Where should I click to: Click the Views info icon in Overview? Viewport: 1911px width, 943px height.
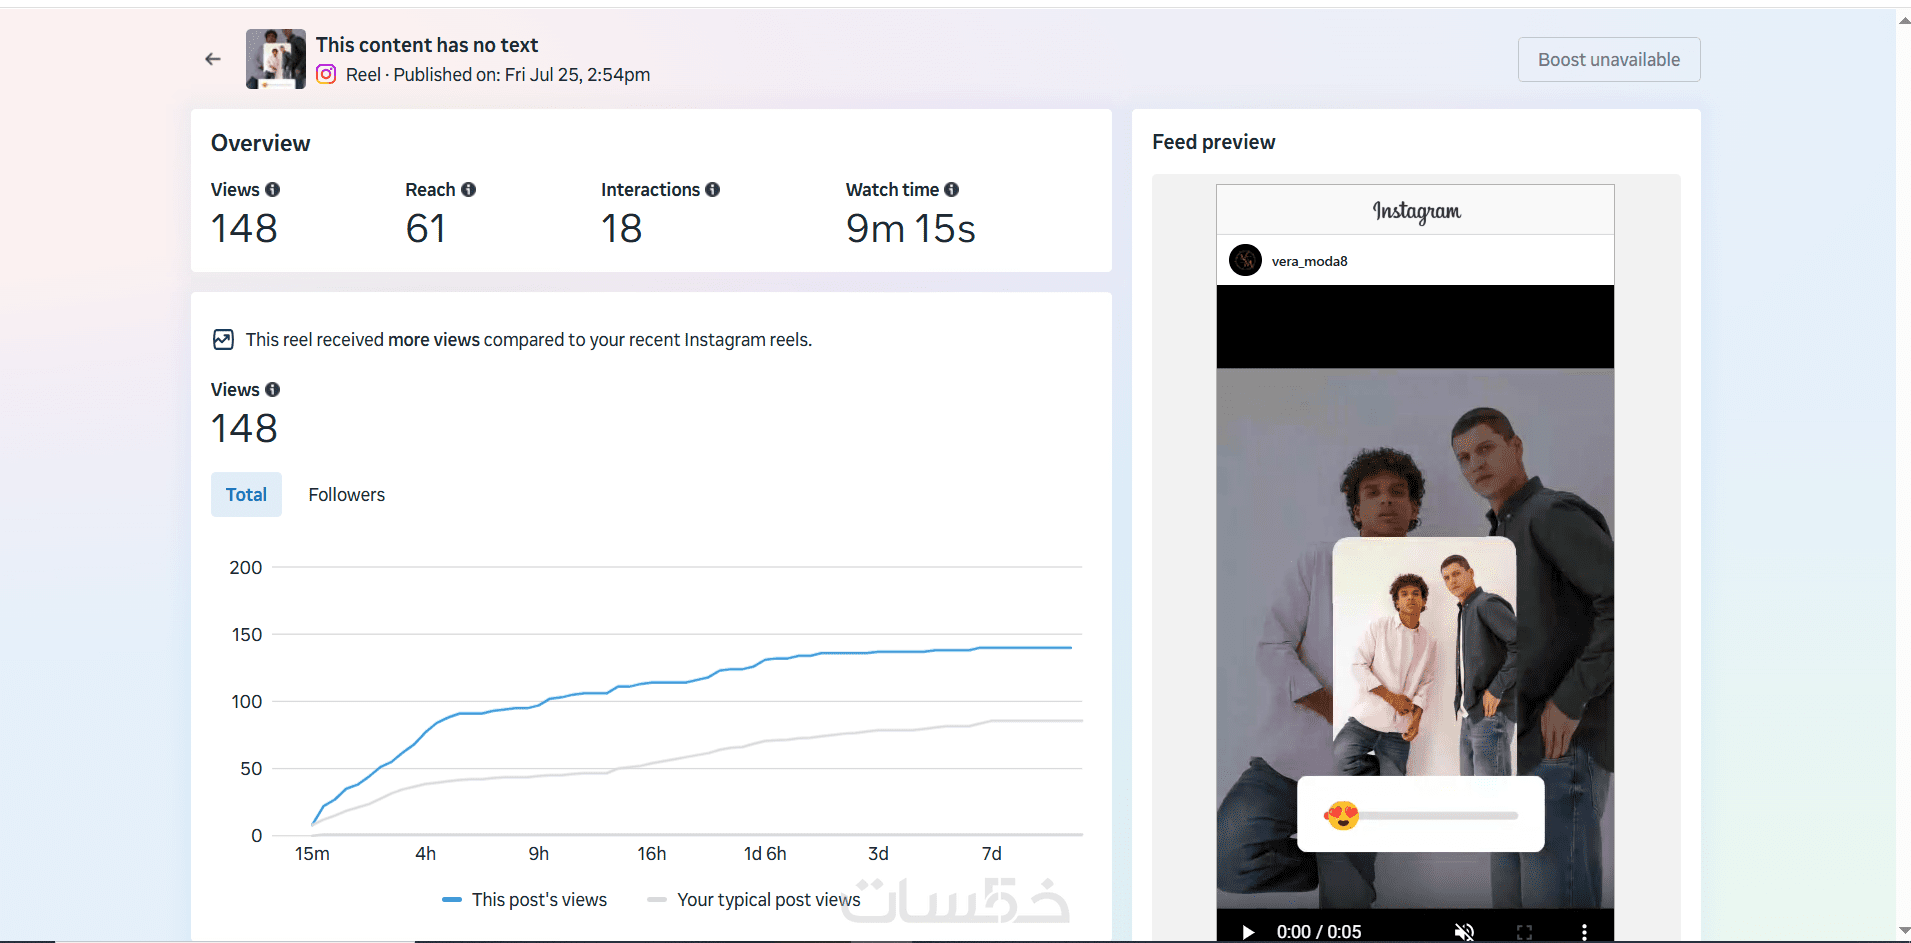pos(272,189)
